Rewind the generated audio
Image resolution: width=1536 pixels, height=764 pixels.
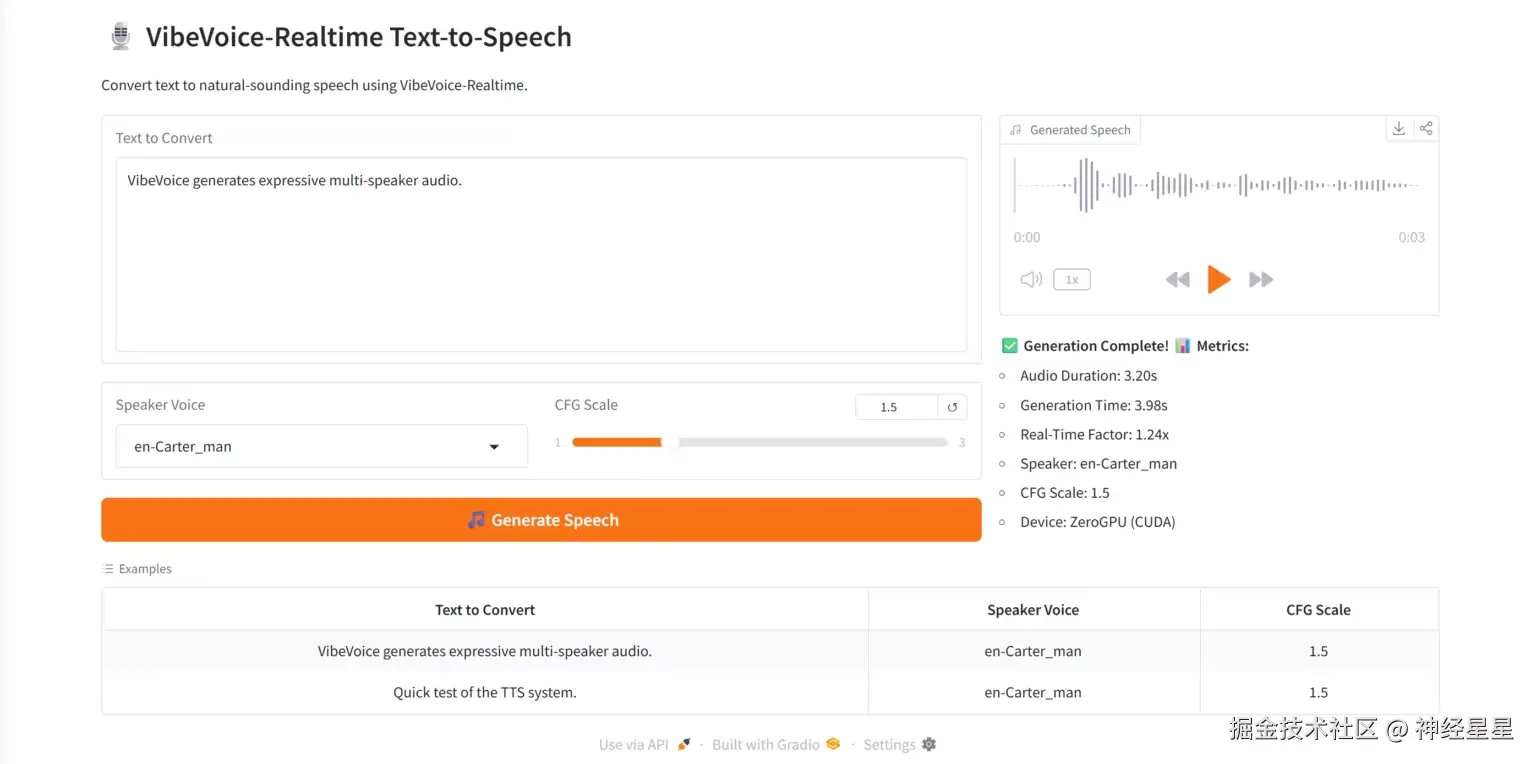pos(1177,280)
